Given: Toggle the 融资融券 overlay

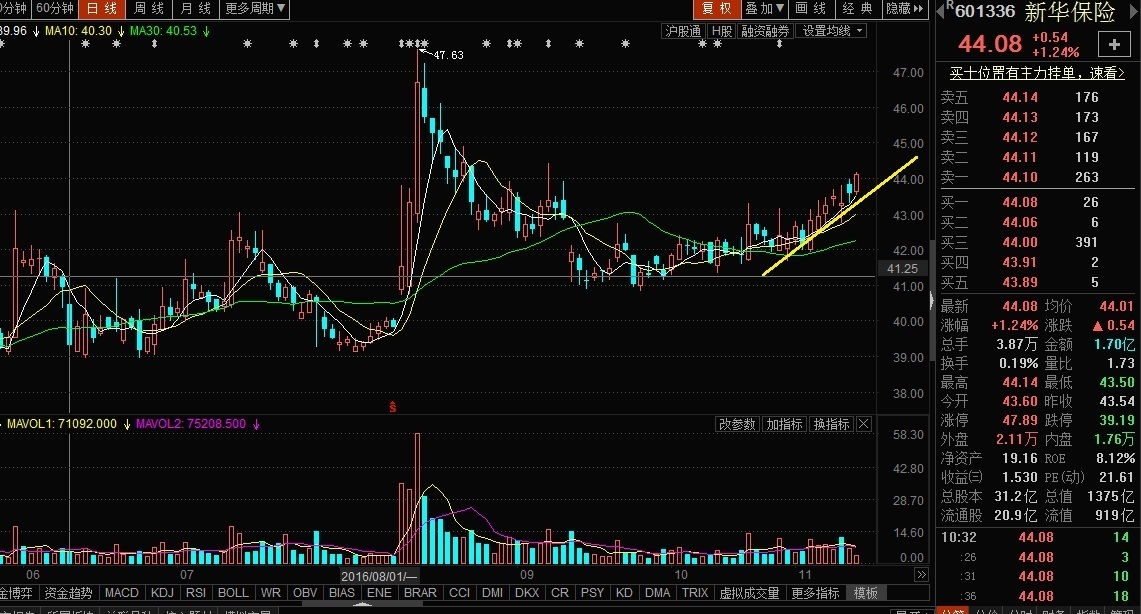Looking at the screenshot, I should point(766,31).
